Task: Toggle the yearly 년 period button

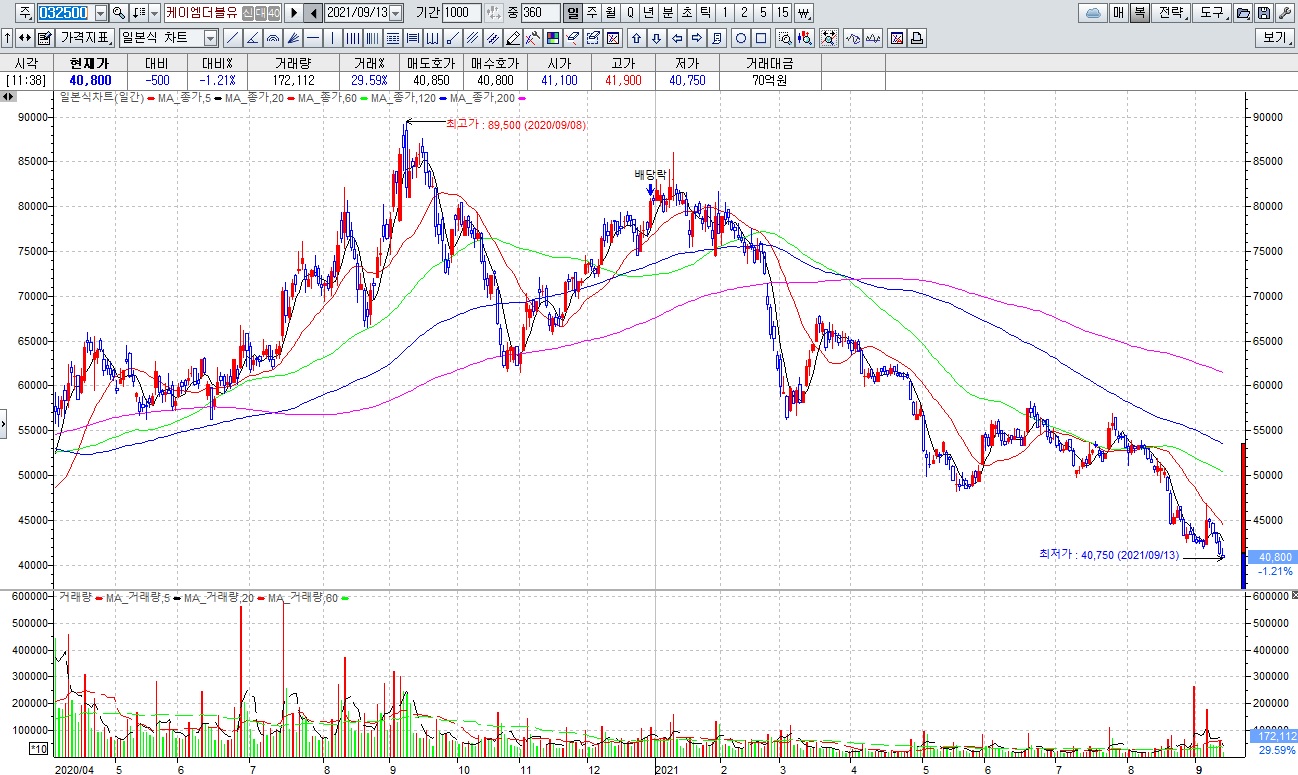Action: click(648, 13)
